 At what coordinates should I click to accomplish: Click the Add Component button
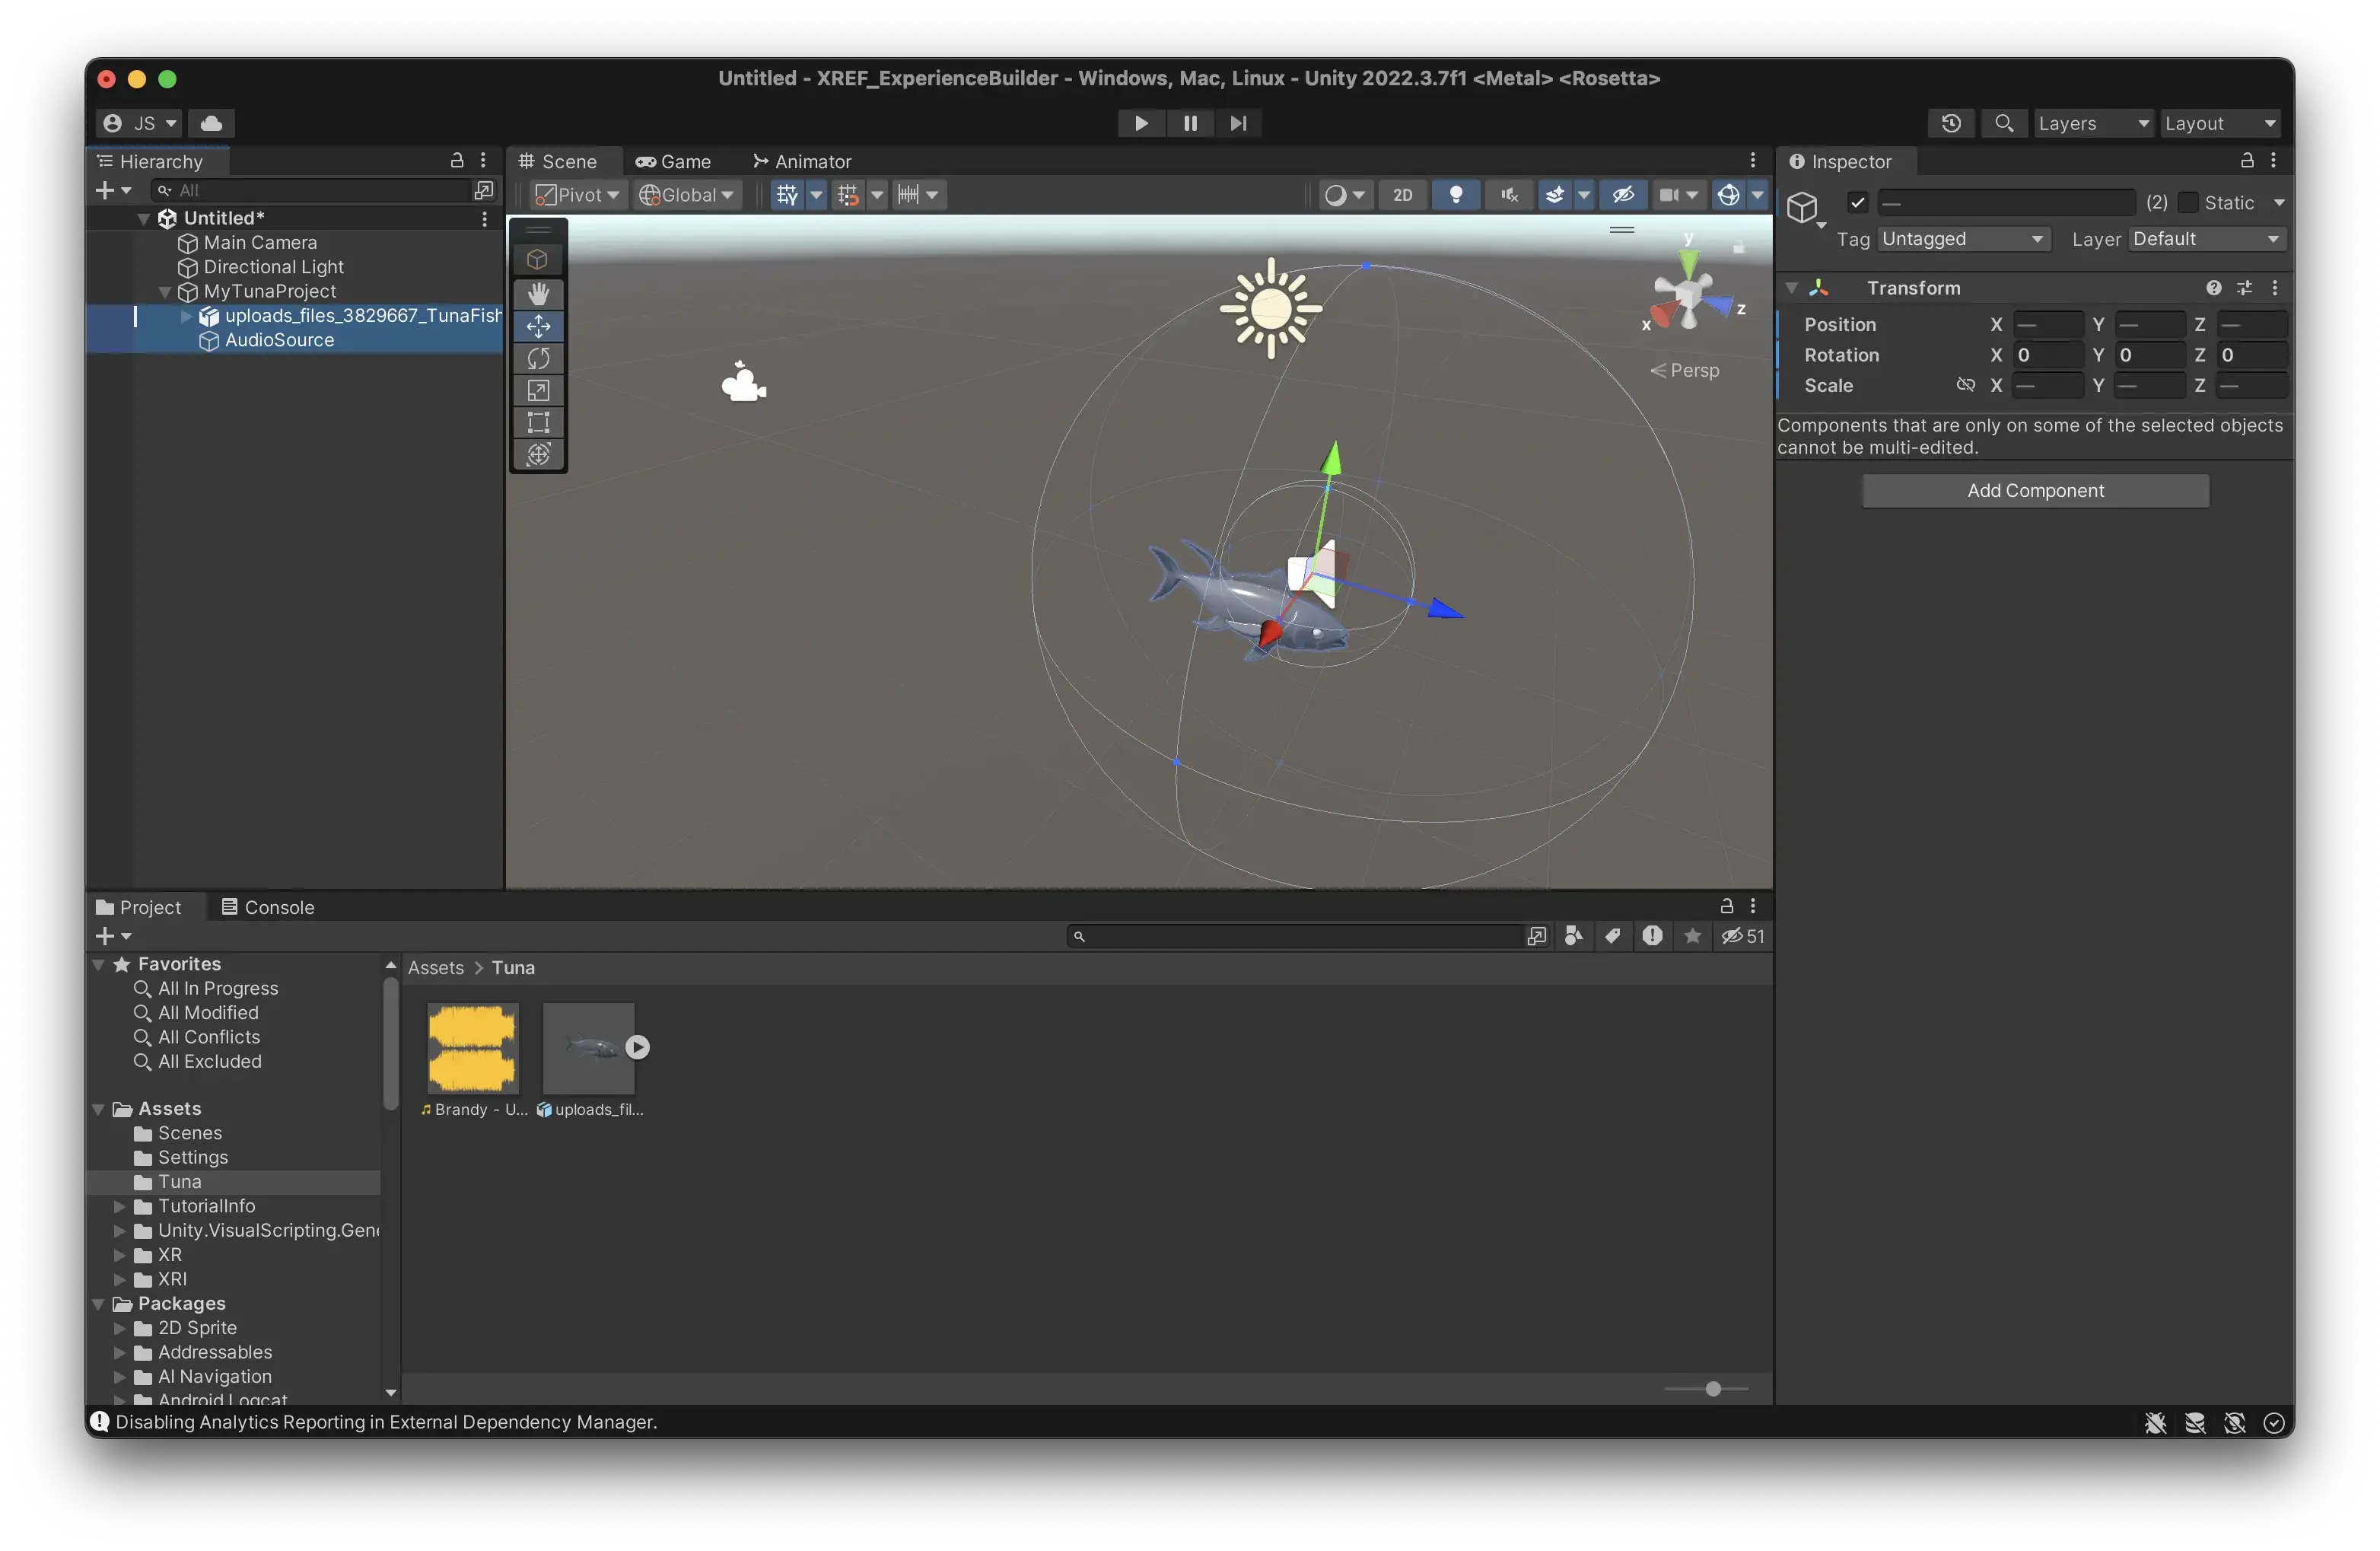2035,491
